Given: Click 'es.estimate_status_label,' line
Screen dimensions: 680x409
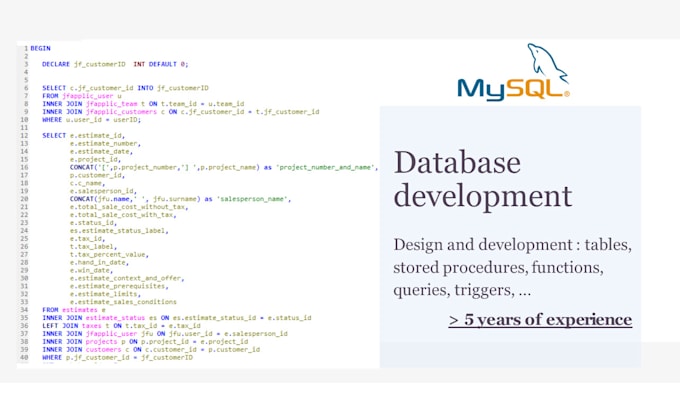Looking at the screenshot, I should [119, 231].
